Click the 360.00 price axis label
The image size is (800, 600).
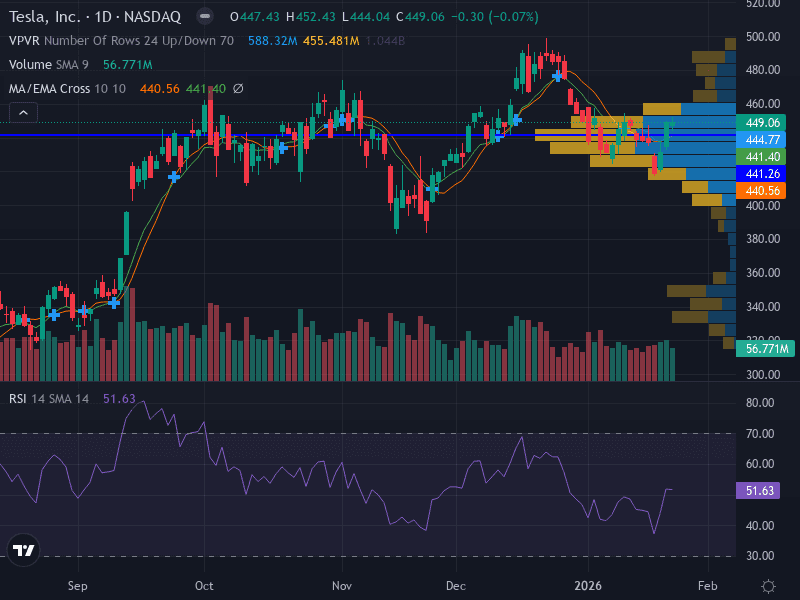click(763, 273)
